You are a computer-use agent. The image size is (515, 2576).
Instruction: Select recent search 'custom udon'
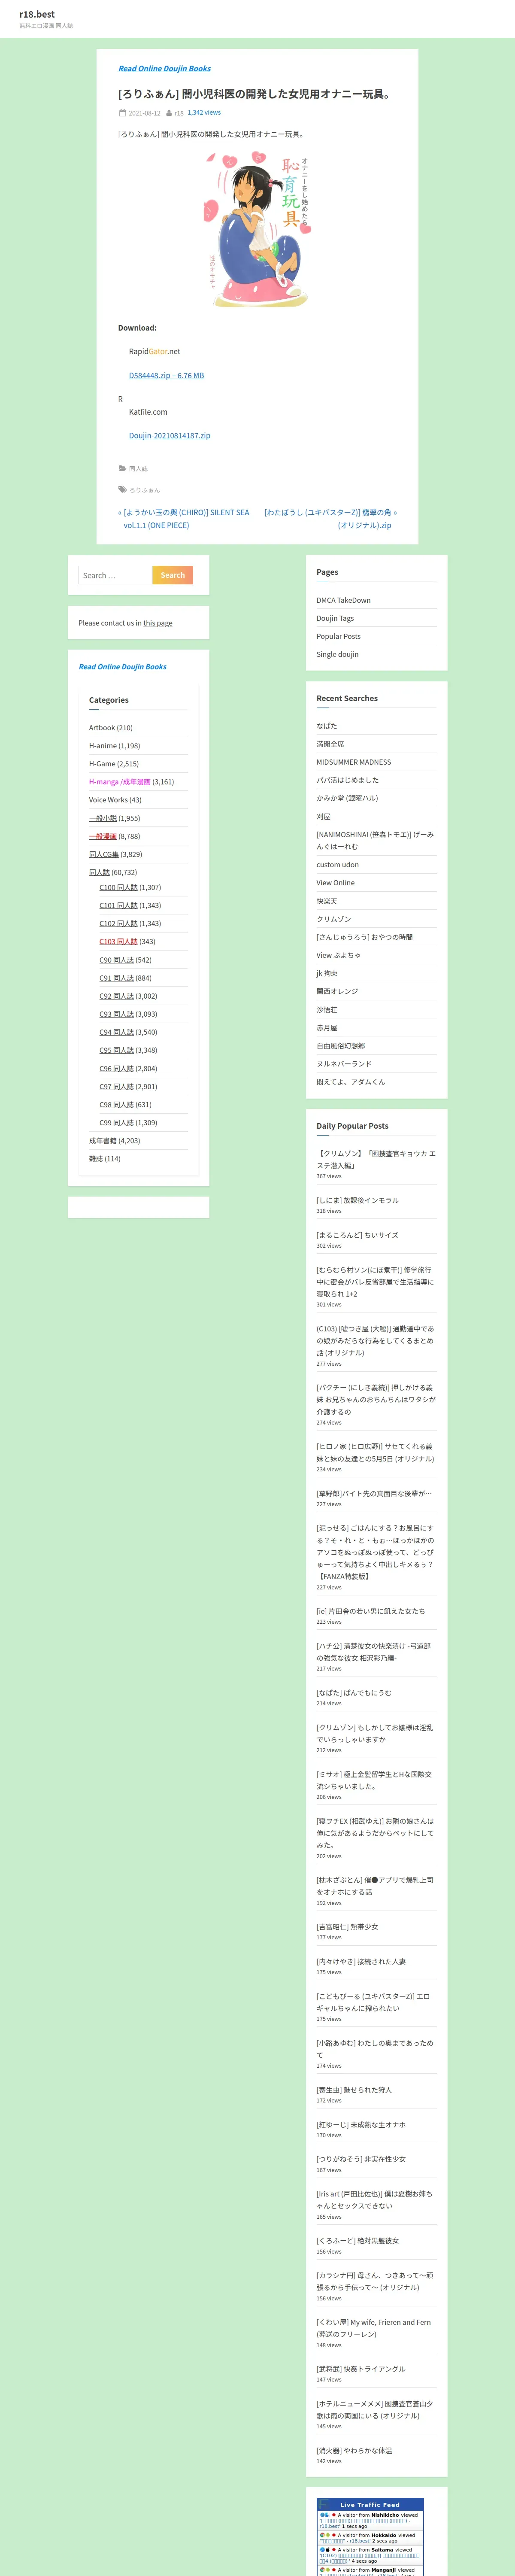pos(338,865)
